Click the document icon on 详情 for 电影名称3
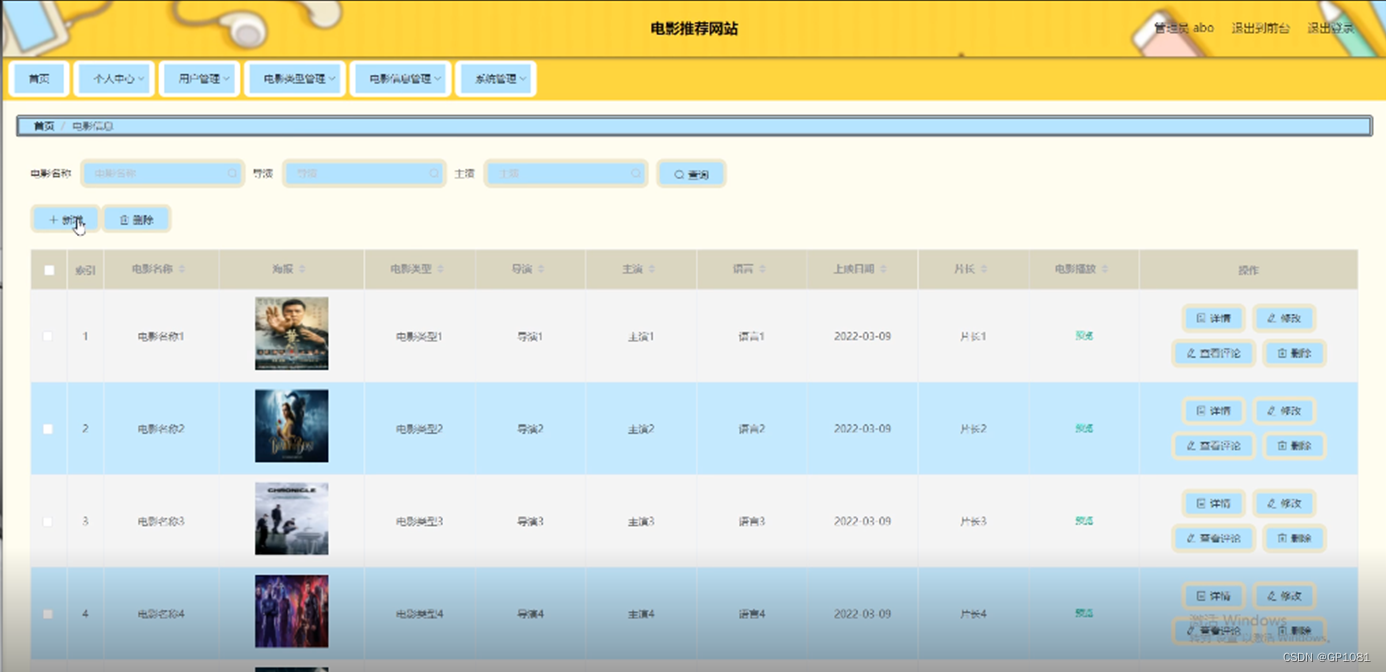This screenshot has height=672, width=1386. [1200, 503]
